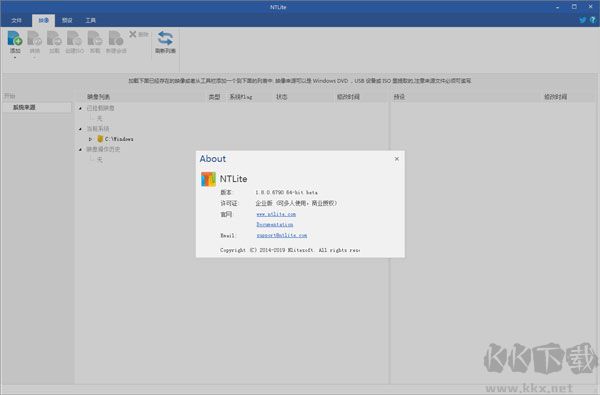The width and height of the screenshot is (600, 395).
Task: Click the image list (映像列表) column header
Action: [98, 97]
